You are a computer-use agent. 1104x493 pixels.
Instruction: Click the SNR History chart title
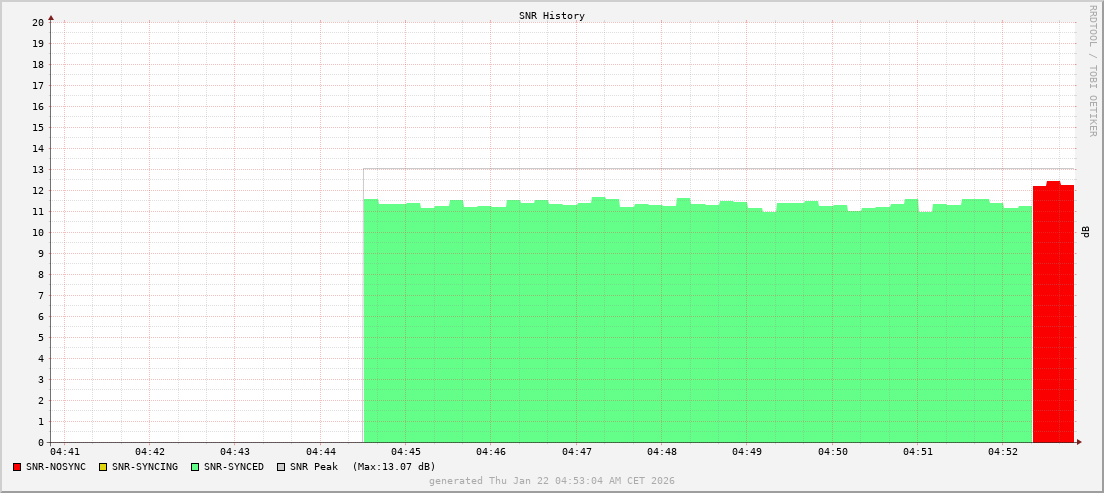point(552,16)
